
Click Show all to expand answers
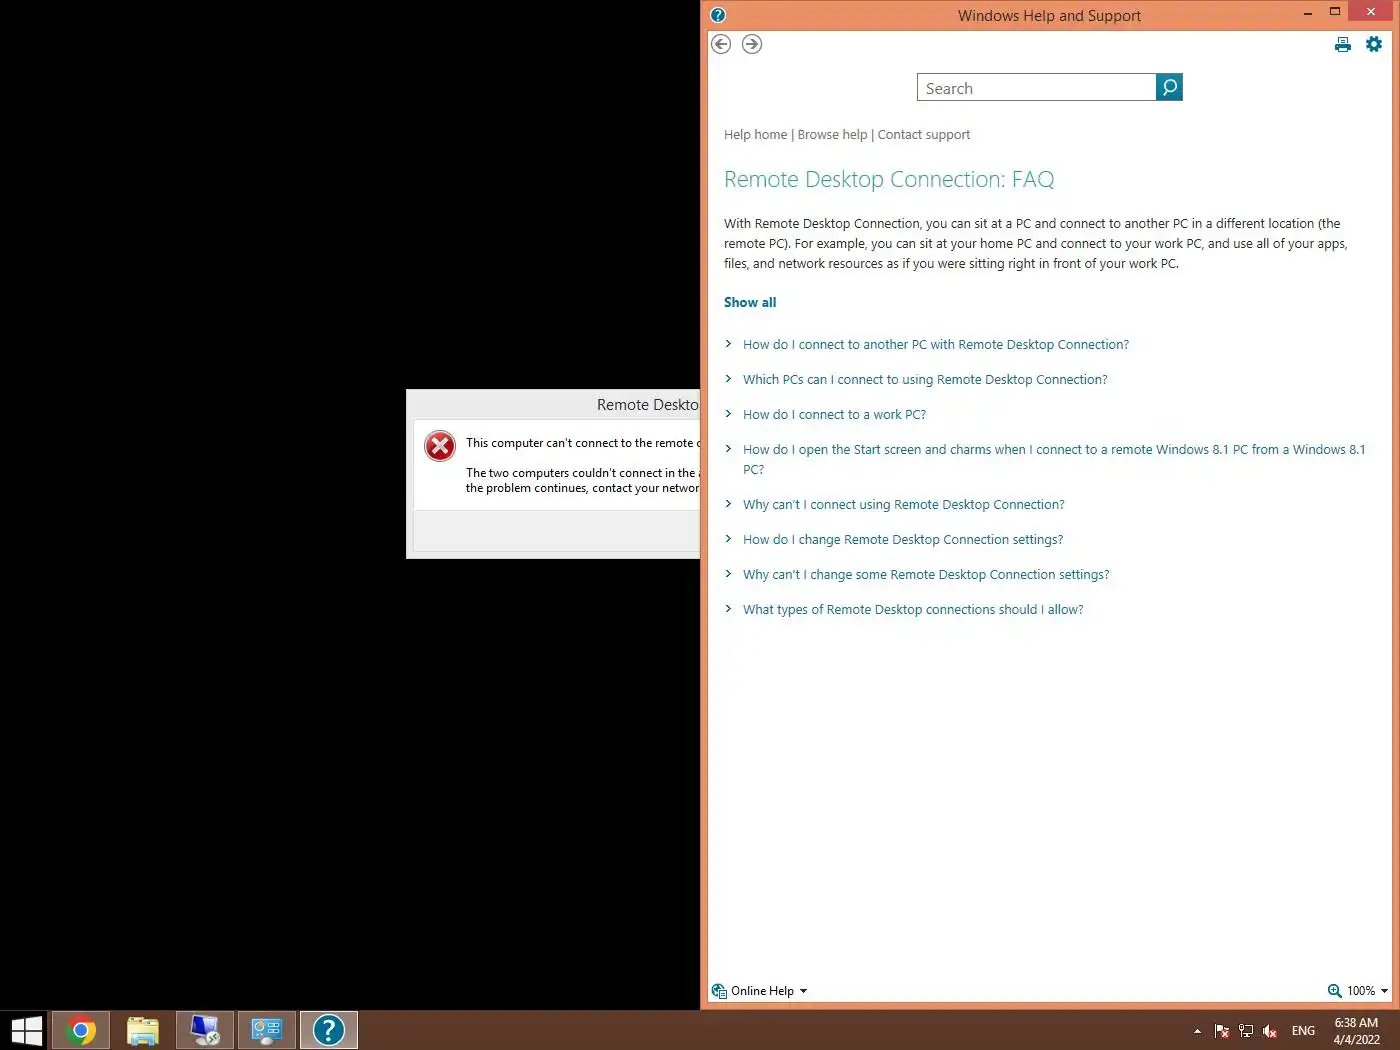750,302
